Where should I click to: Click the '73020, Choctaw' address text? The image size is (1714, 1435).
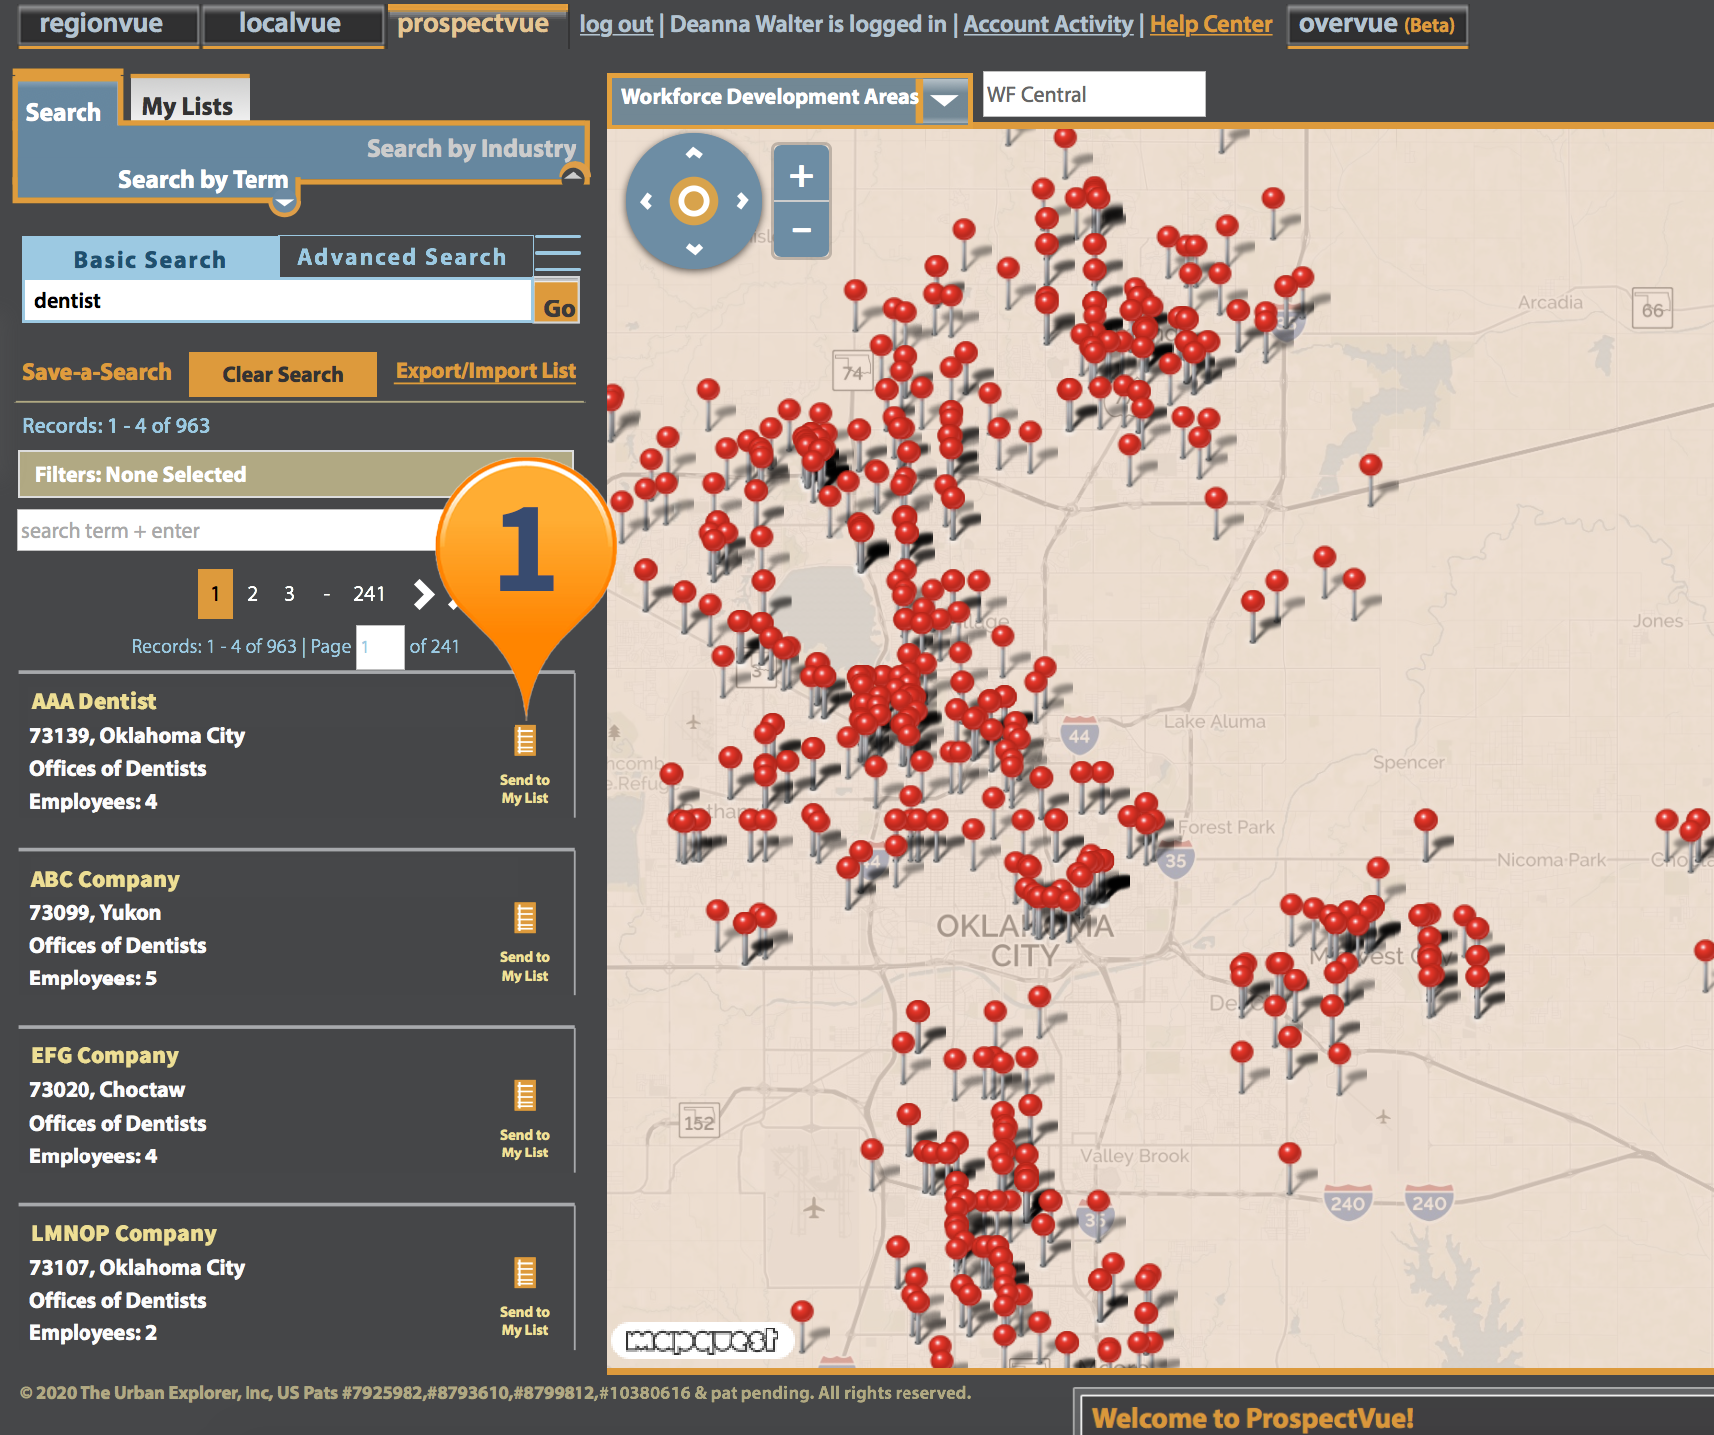point(107,1089)
